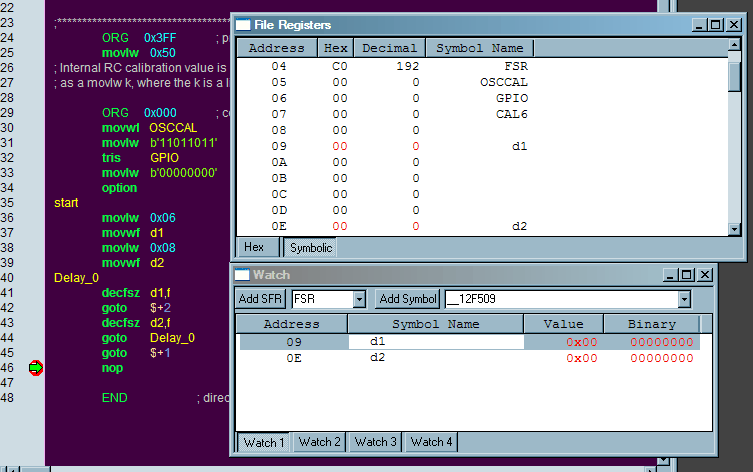Click the File Registers vertical scrollbar thumb
753x472 pixels.
click(x=734, y=77)
